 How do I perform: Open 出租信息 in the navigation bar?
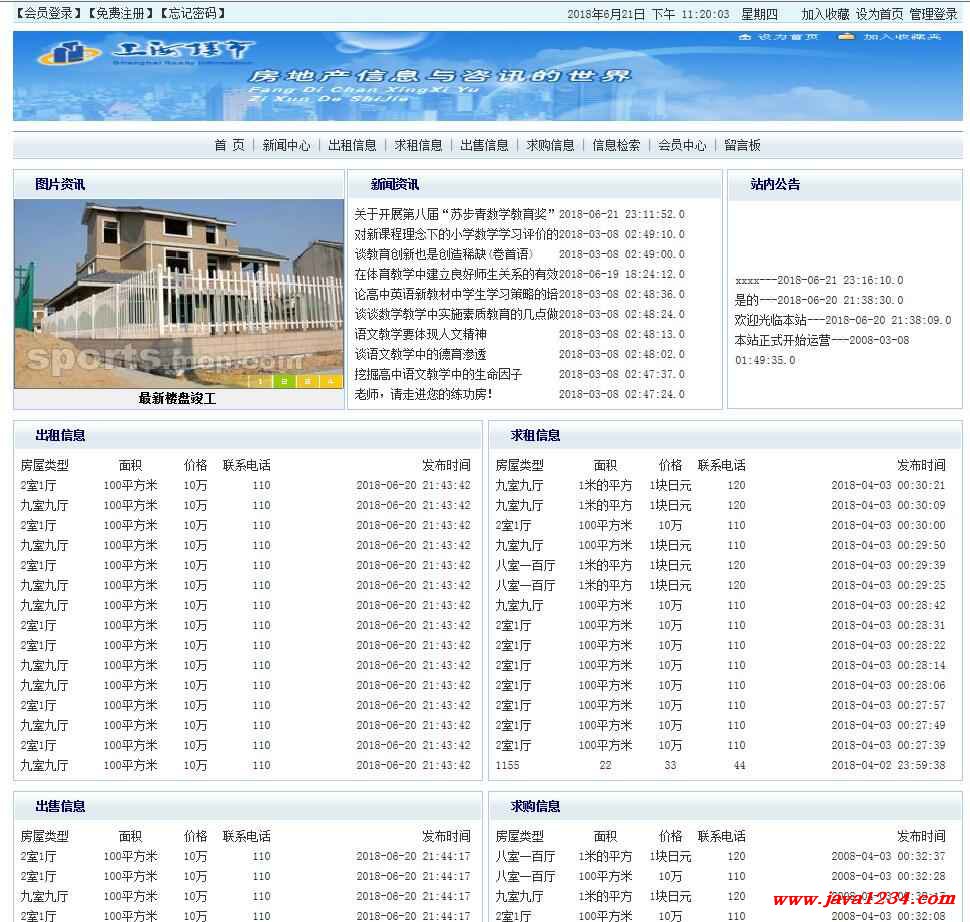tap(352, 145)
